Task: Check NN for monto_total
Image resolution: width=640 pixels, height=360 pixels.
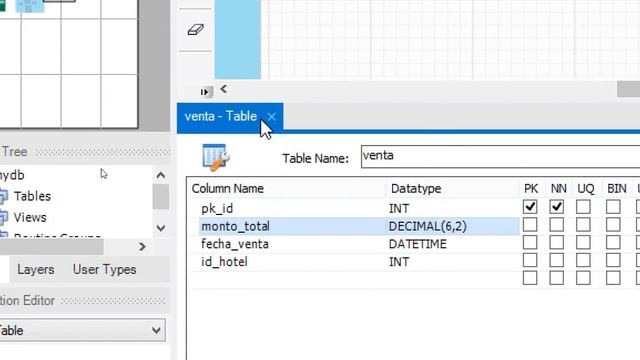Action: point(557,224)
